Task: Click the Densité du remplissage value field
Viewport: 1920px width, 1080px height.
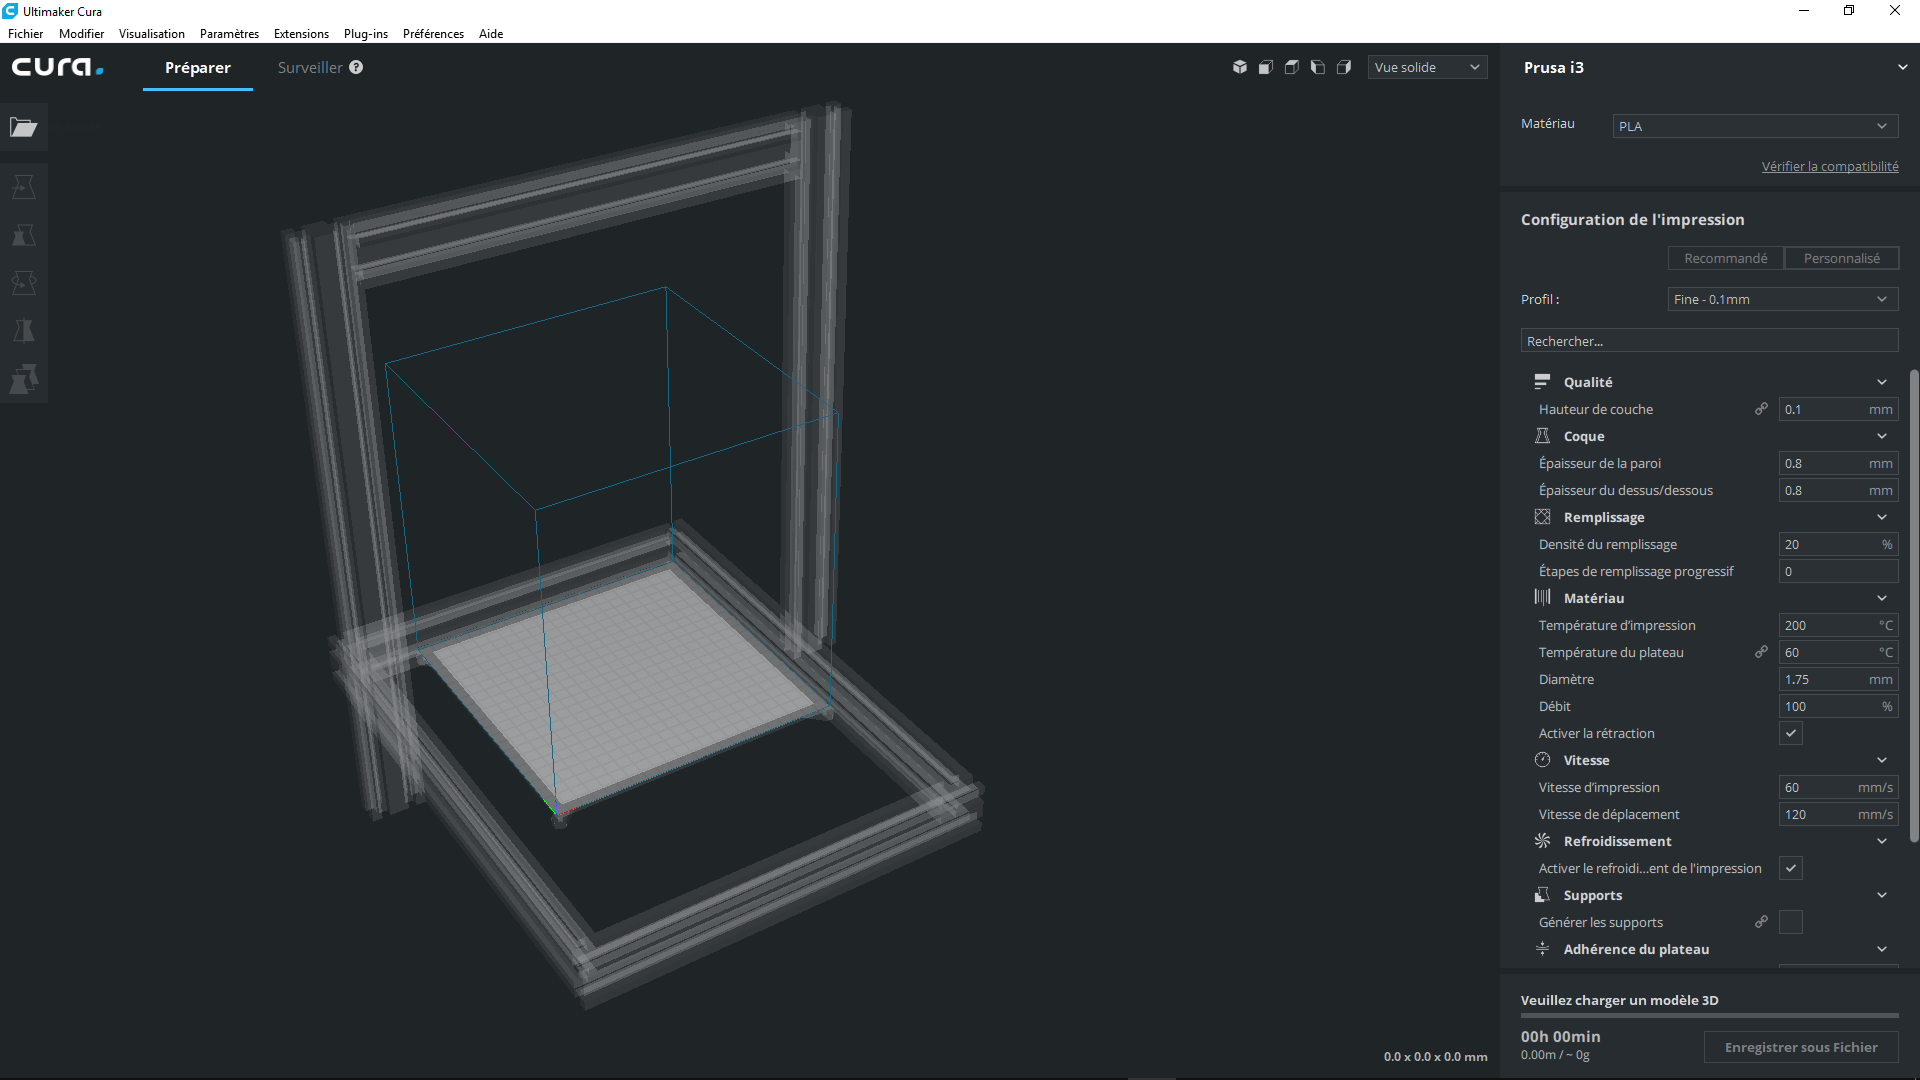Action: (x=1838, y=544)
